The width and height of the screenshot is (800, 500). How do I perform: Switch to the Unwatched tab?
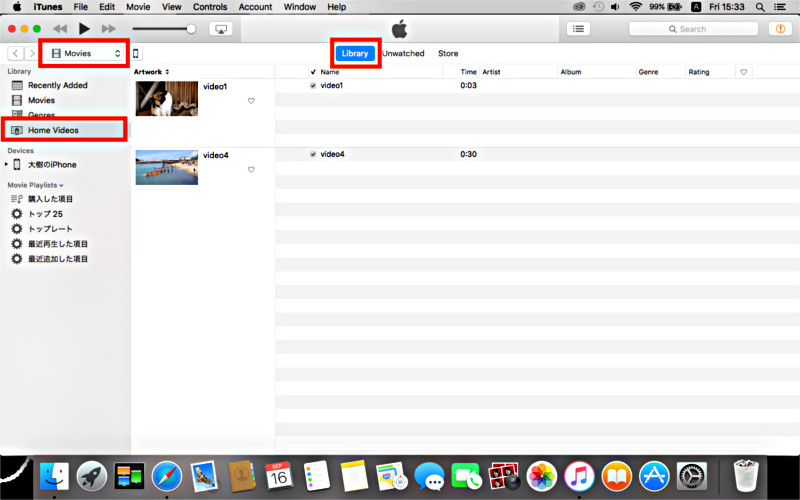[403, 53]
